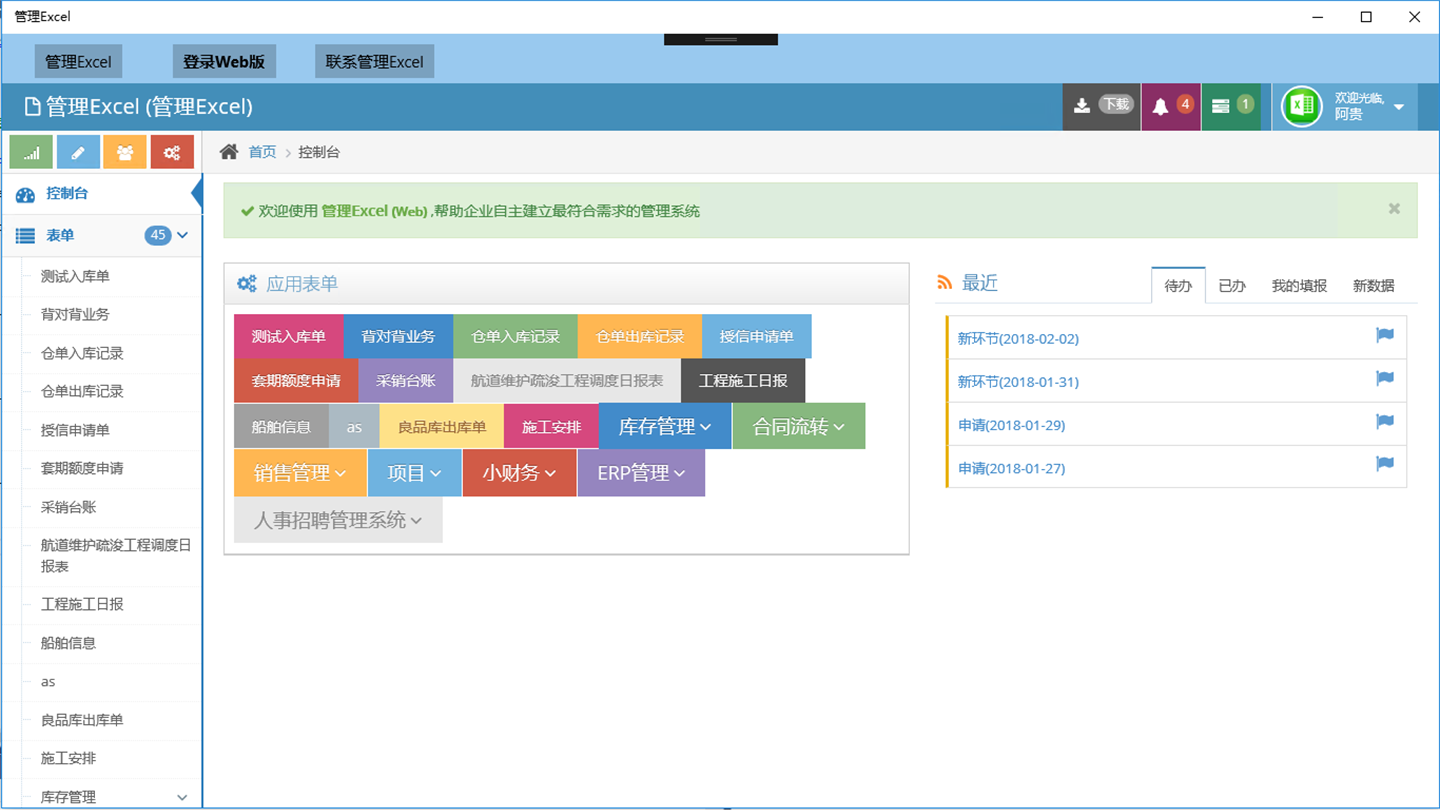Click the 套期额度申请 tile
The width and height of the screenshot is (1440, 810).
click(x=296, y=380)
